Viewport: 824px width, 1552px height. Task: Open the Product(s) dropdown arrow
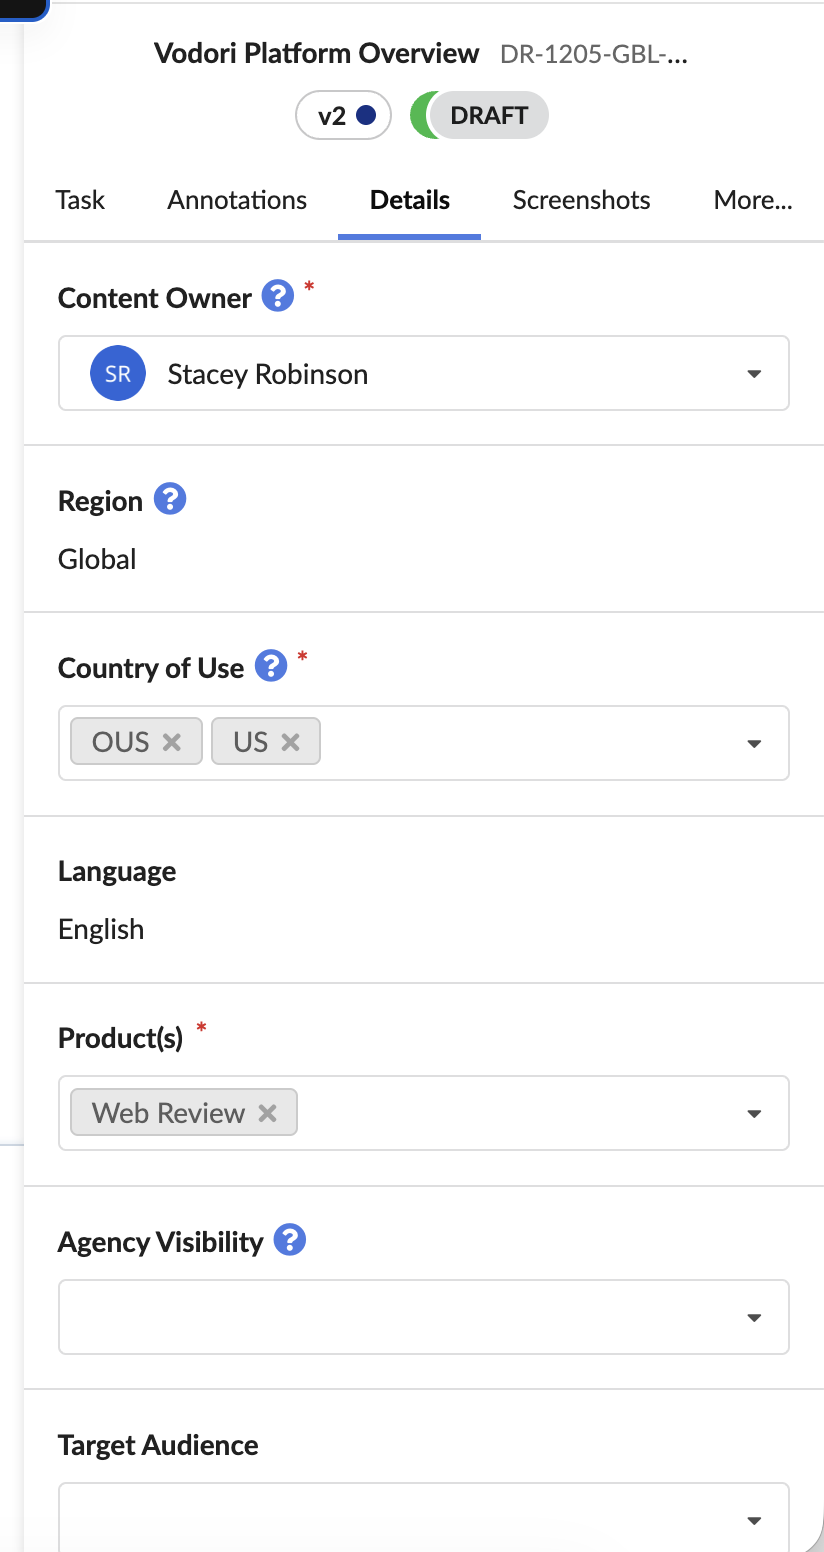(755, 1114)
